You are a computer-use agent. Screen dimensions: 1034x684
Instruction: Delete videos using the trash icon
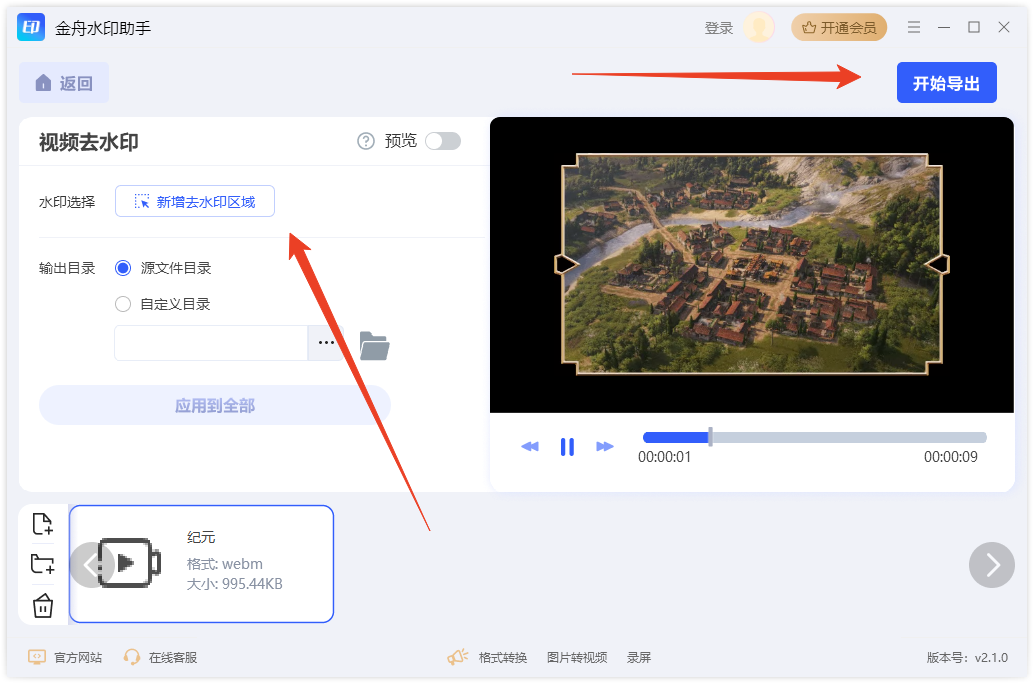pos(43,605)
